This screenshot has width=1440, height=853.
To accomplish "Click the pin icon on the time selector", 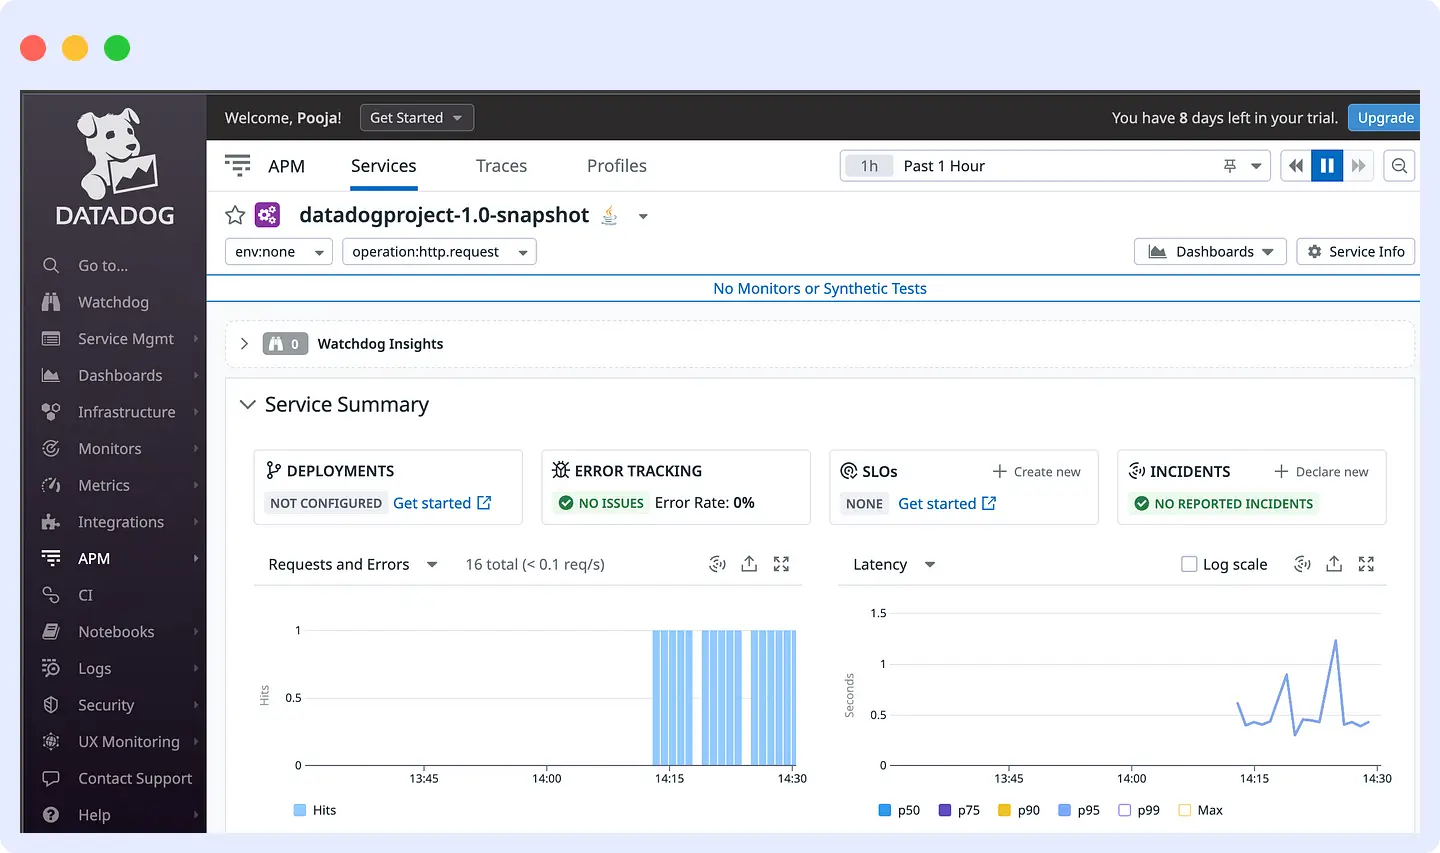I will (x=1229, y=165).
